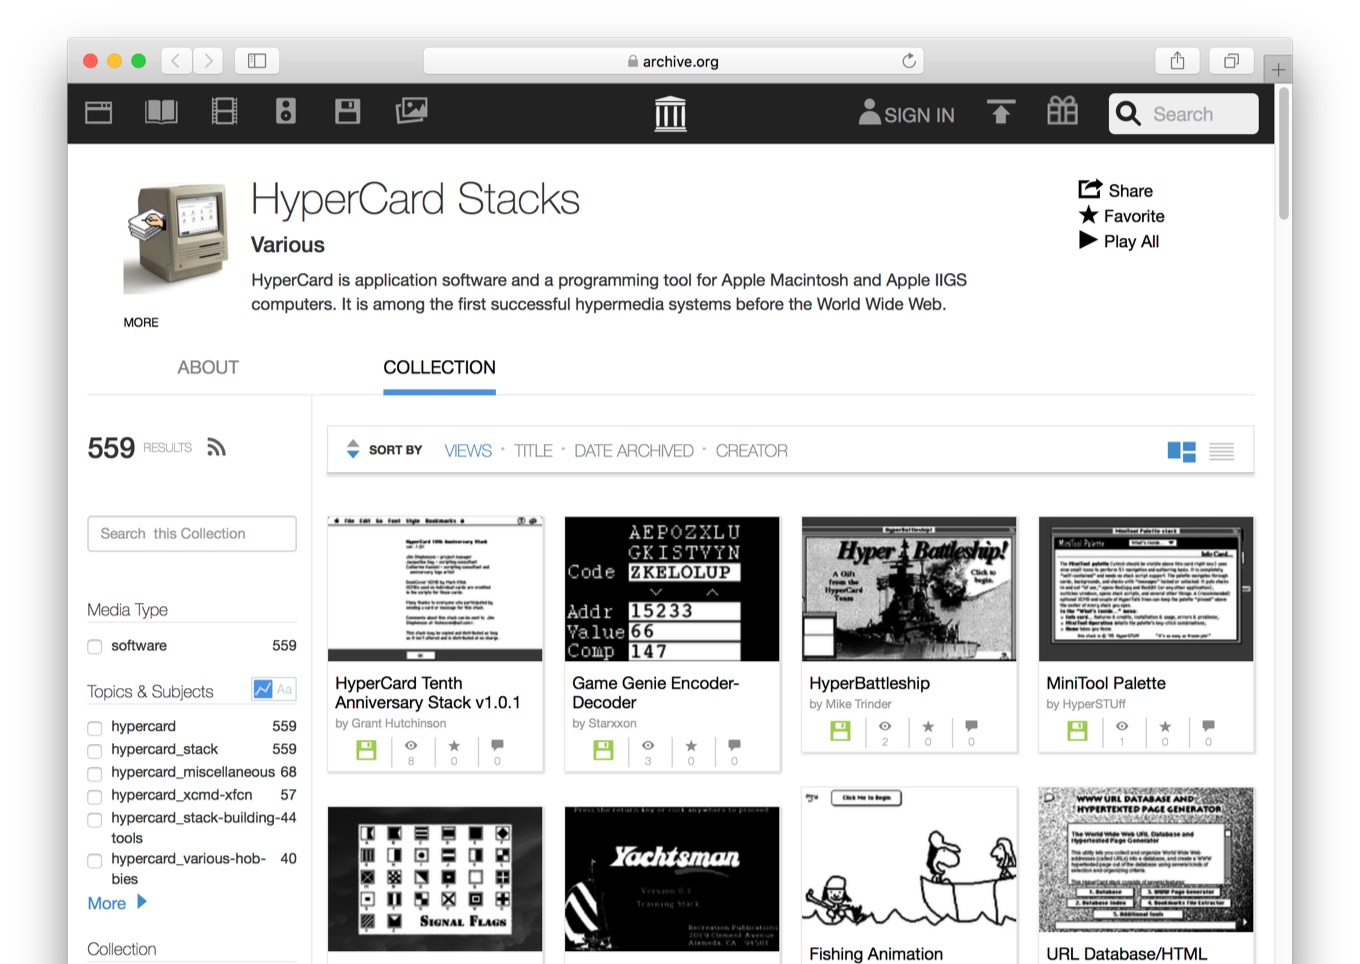Select the Images collection icon
Screen dimensions: 1360x964
tap(411, 111)
